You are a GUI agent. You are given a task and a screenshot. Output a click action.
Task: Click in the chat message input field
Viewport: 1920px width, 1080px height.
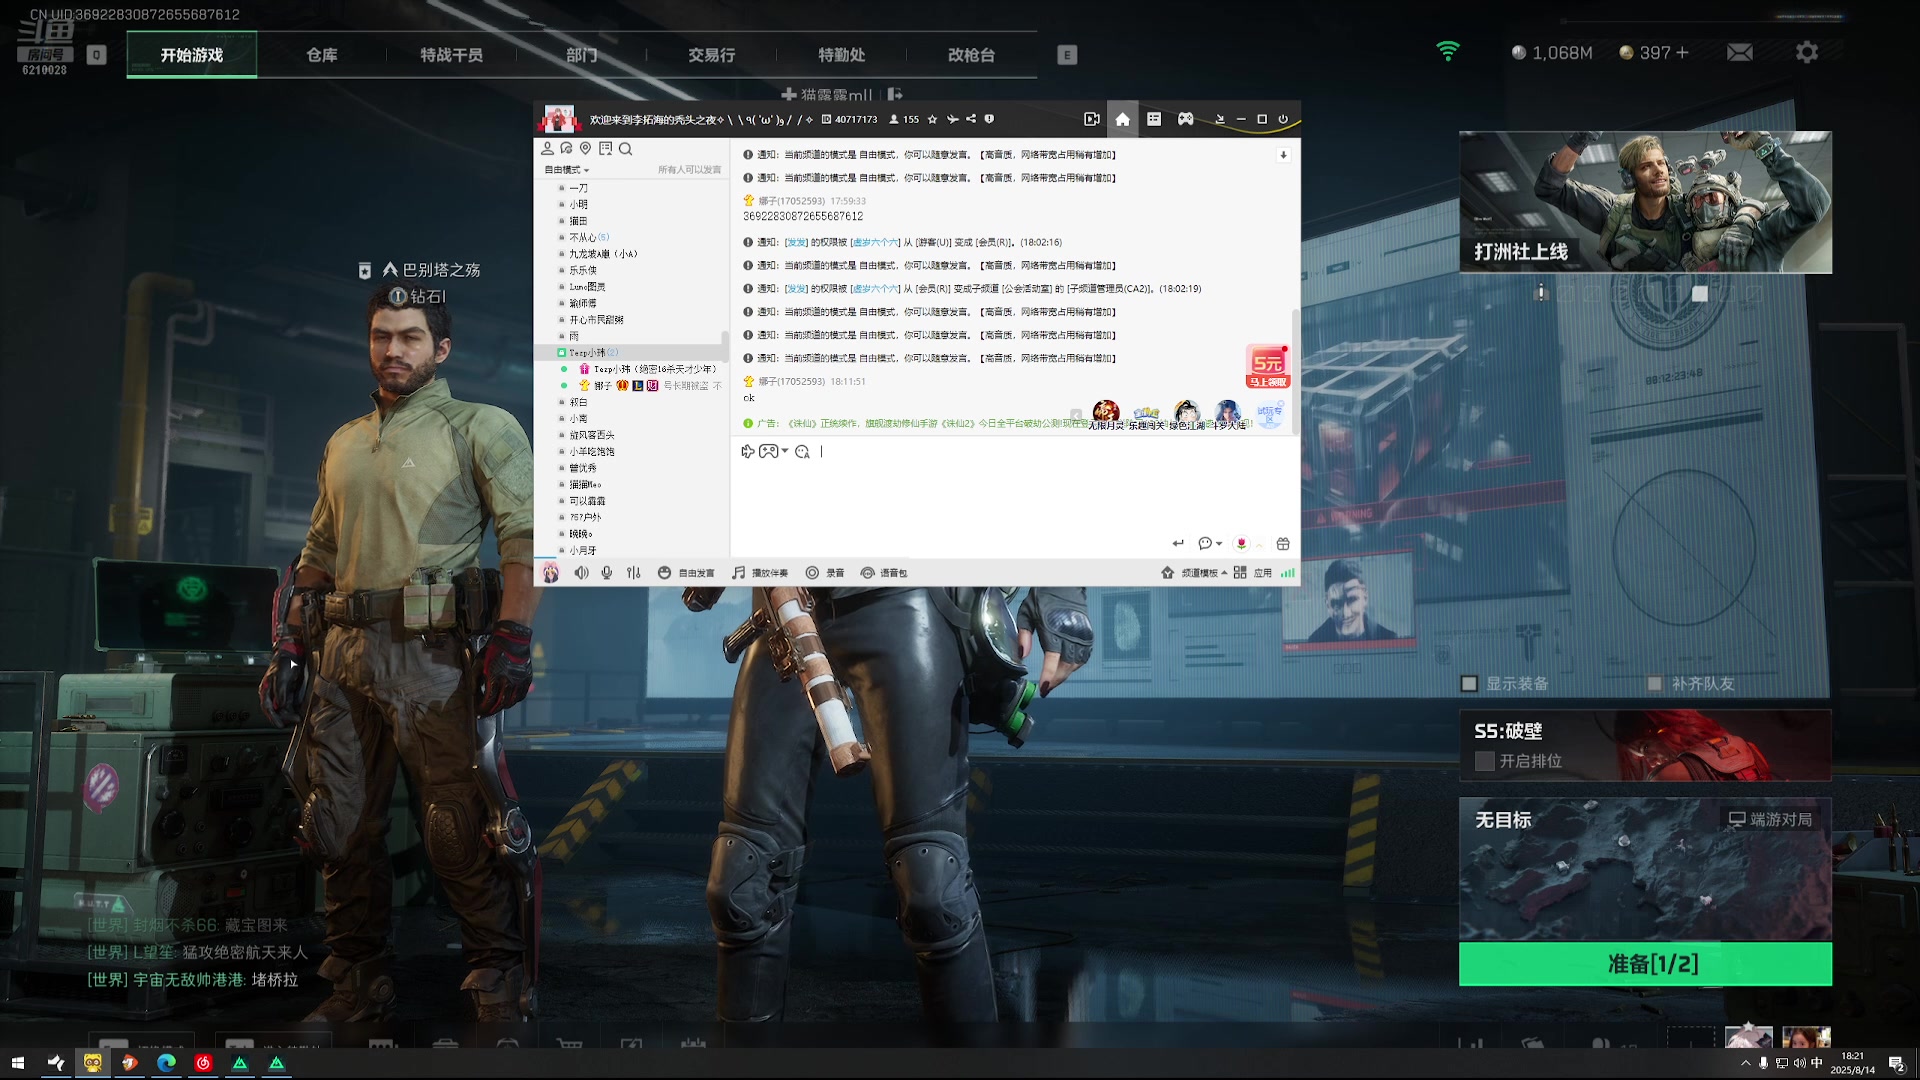[1015, 495]
